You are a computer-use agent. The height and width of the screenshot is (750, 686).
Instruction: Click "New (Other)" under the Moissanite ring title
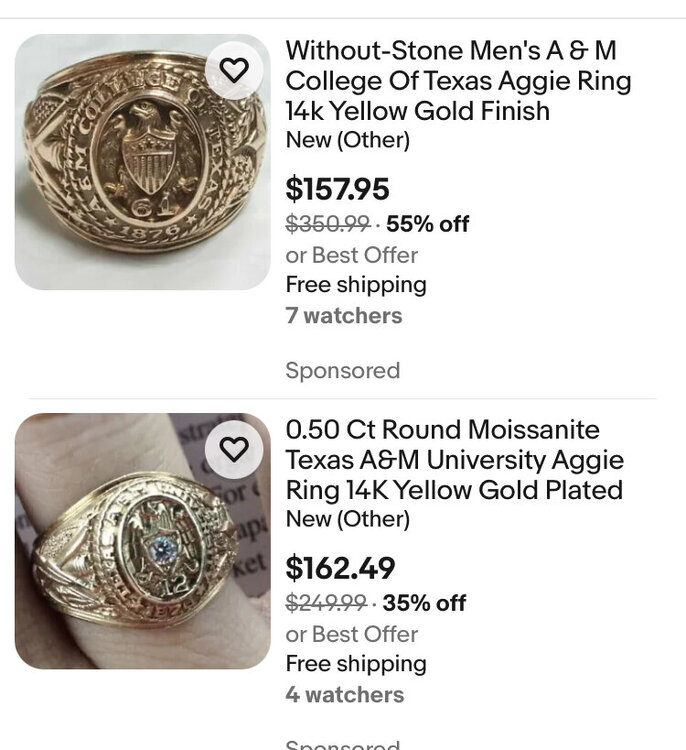tap(347, 519)
